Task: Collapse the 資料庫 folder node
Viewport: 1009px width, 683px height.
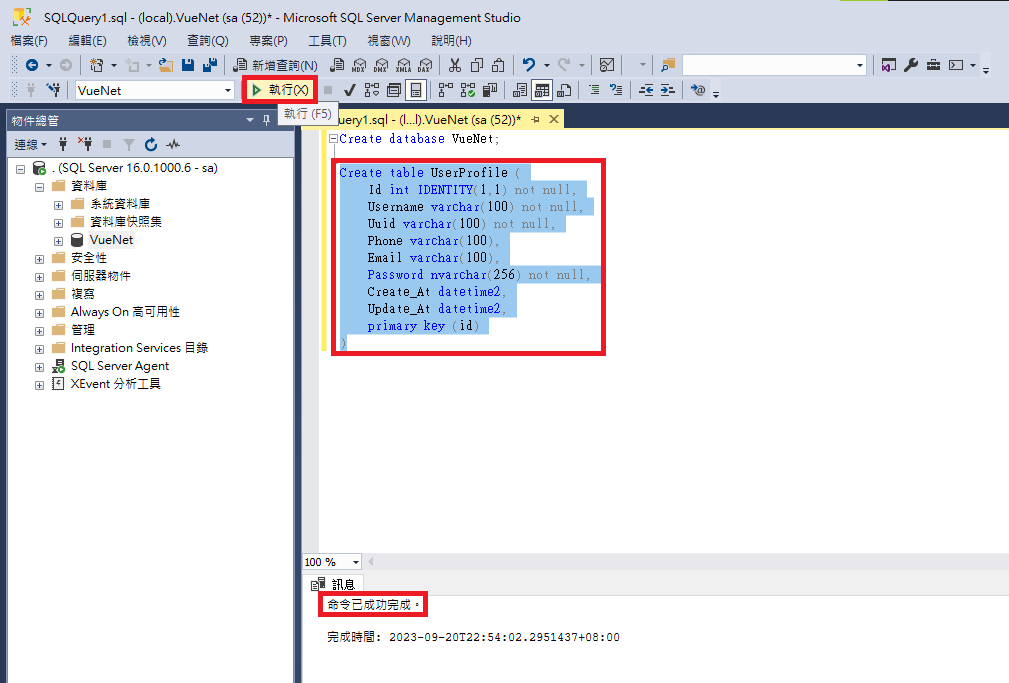Action: pos(39,187)
